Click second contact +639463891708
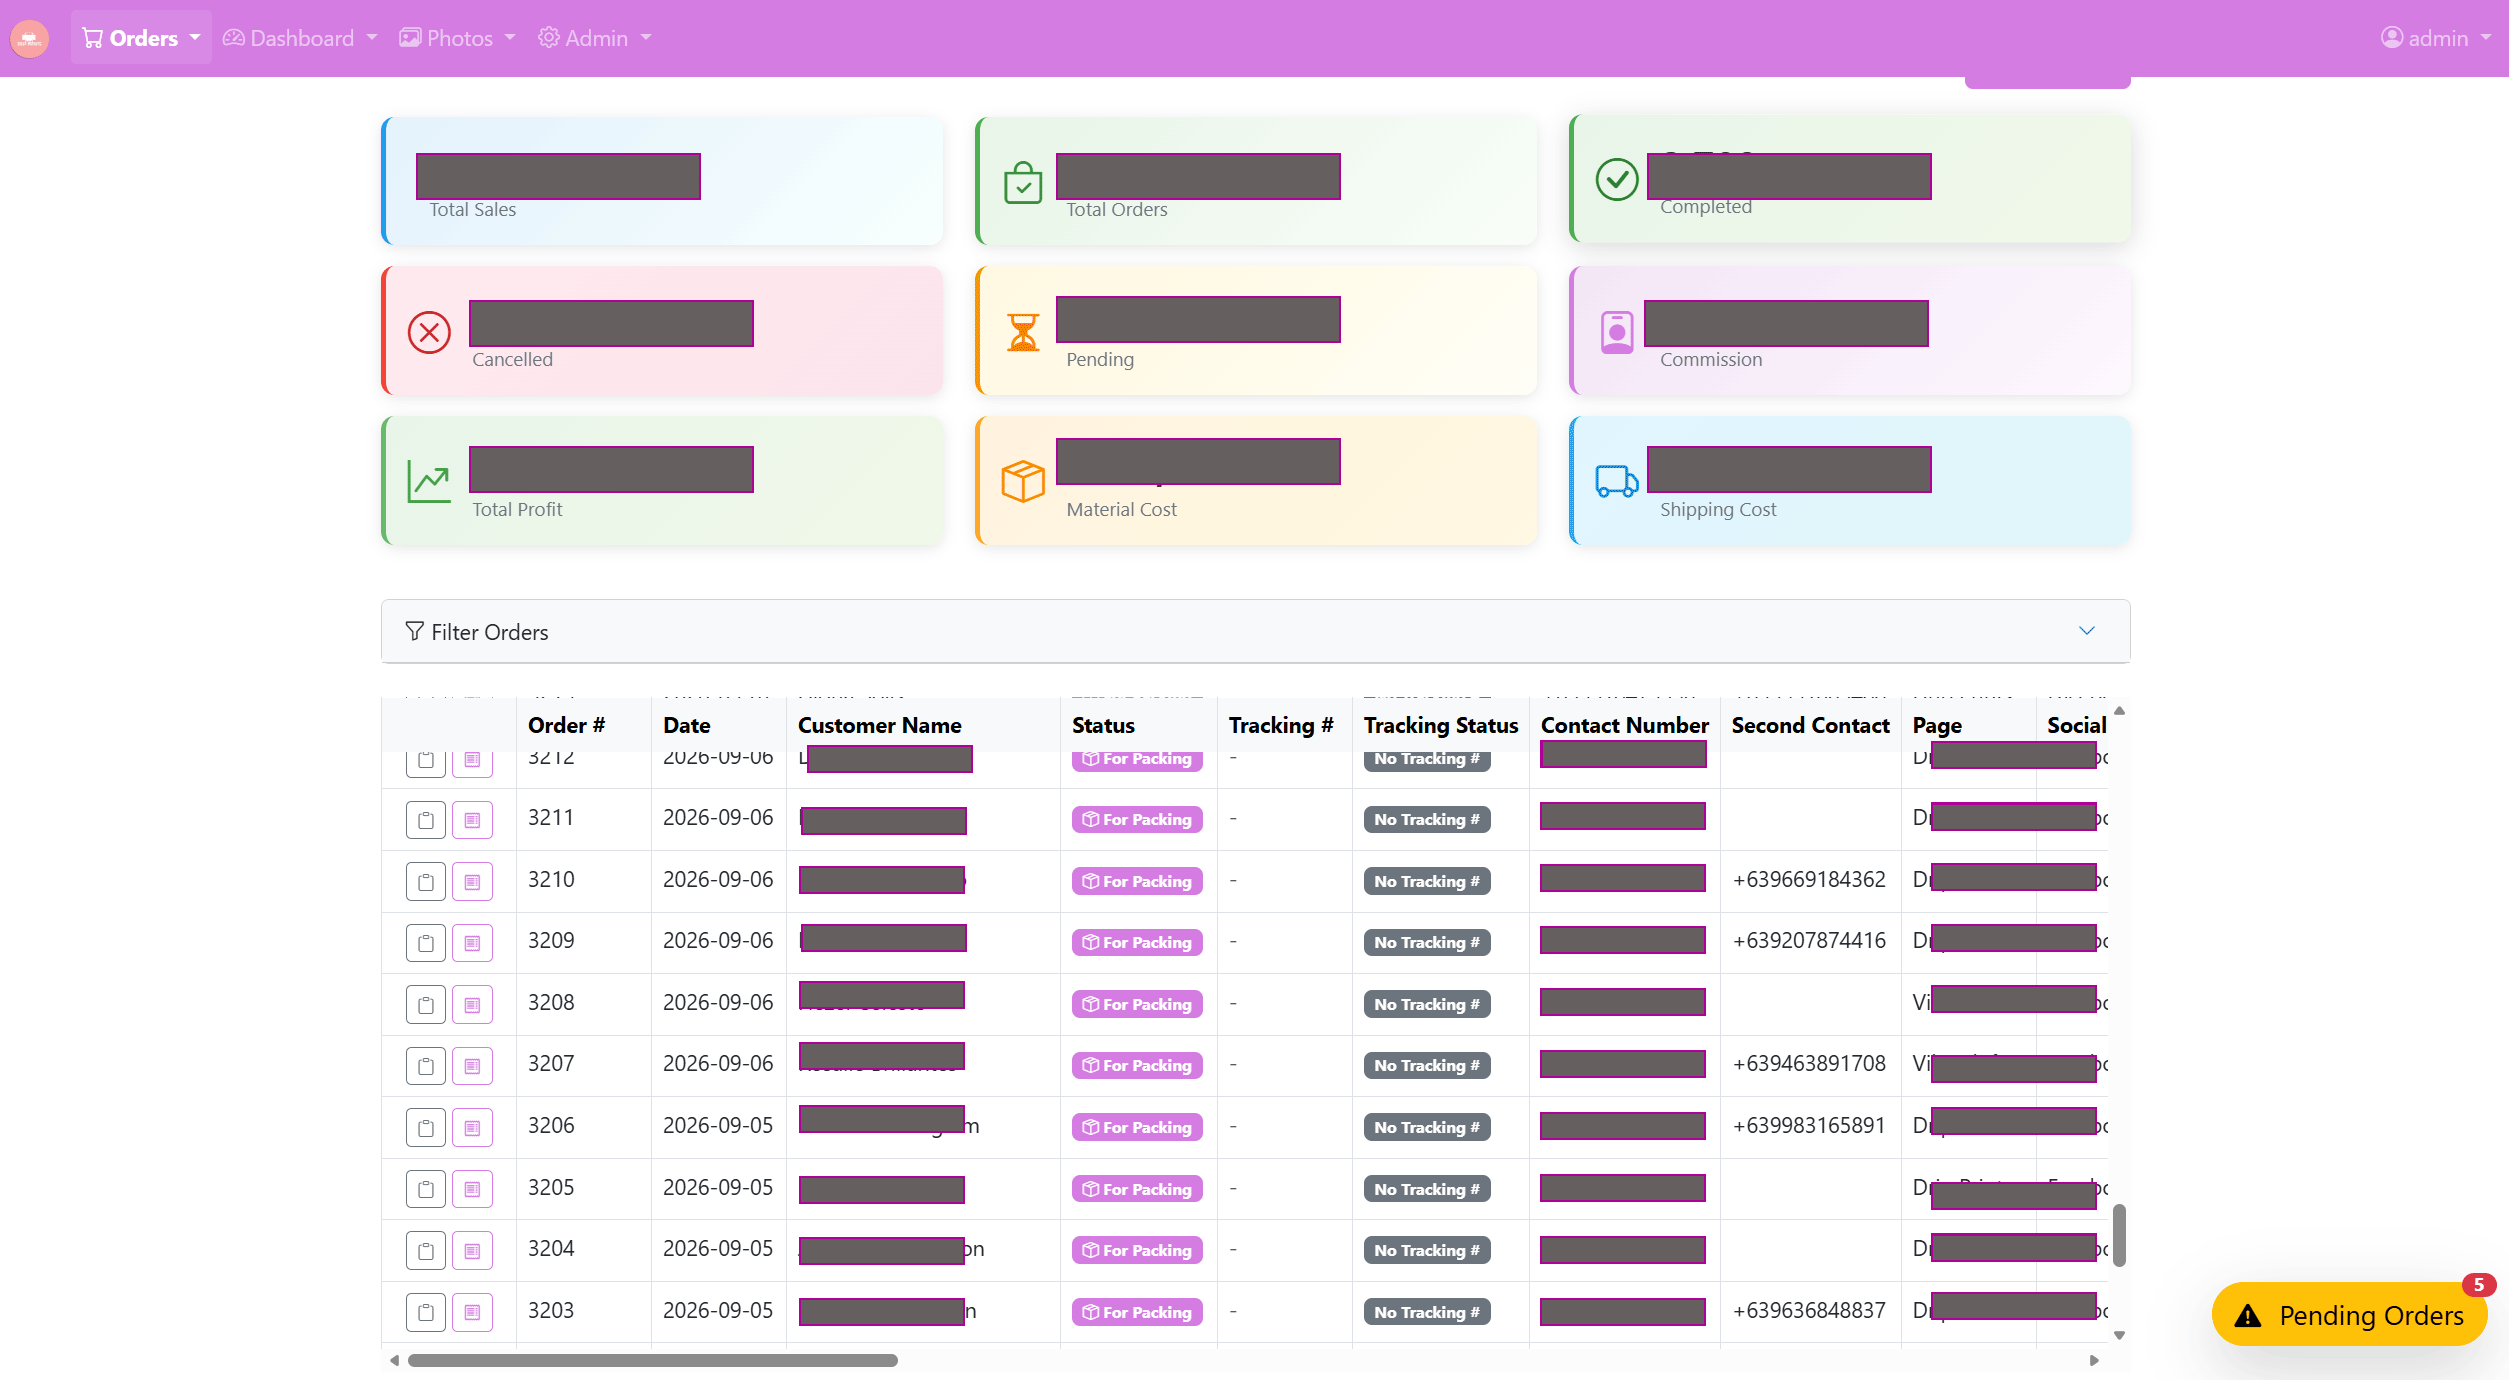 coord(1809,1064)
